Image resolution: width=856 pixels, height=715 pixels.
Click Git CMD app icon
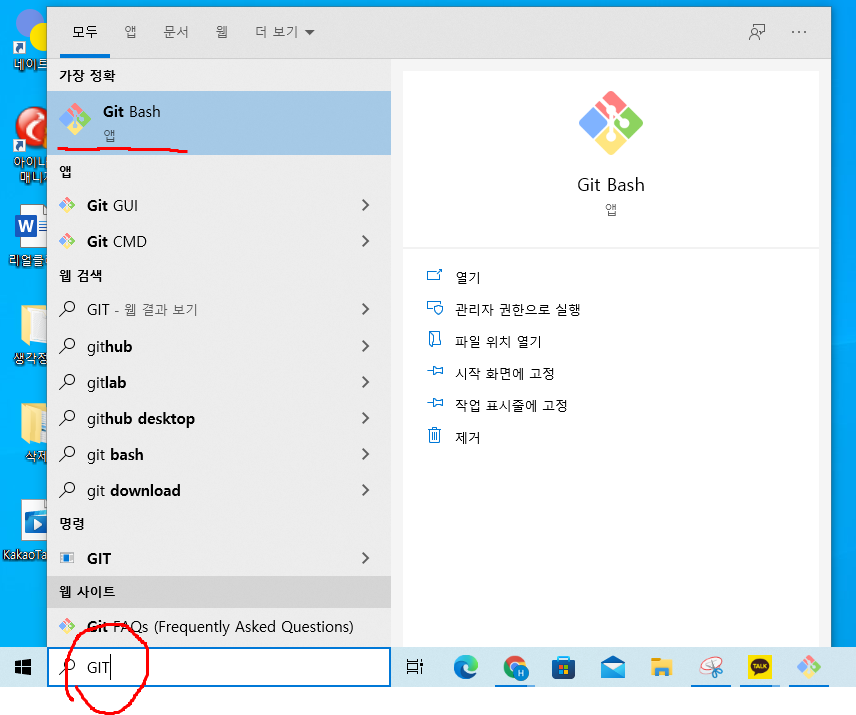pyautogui.click(x=67, y=241)
